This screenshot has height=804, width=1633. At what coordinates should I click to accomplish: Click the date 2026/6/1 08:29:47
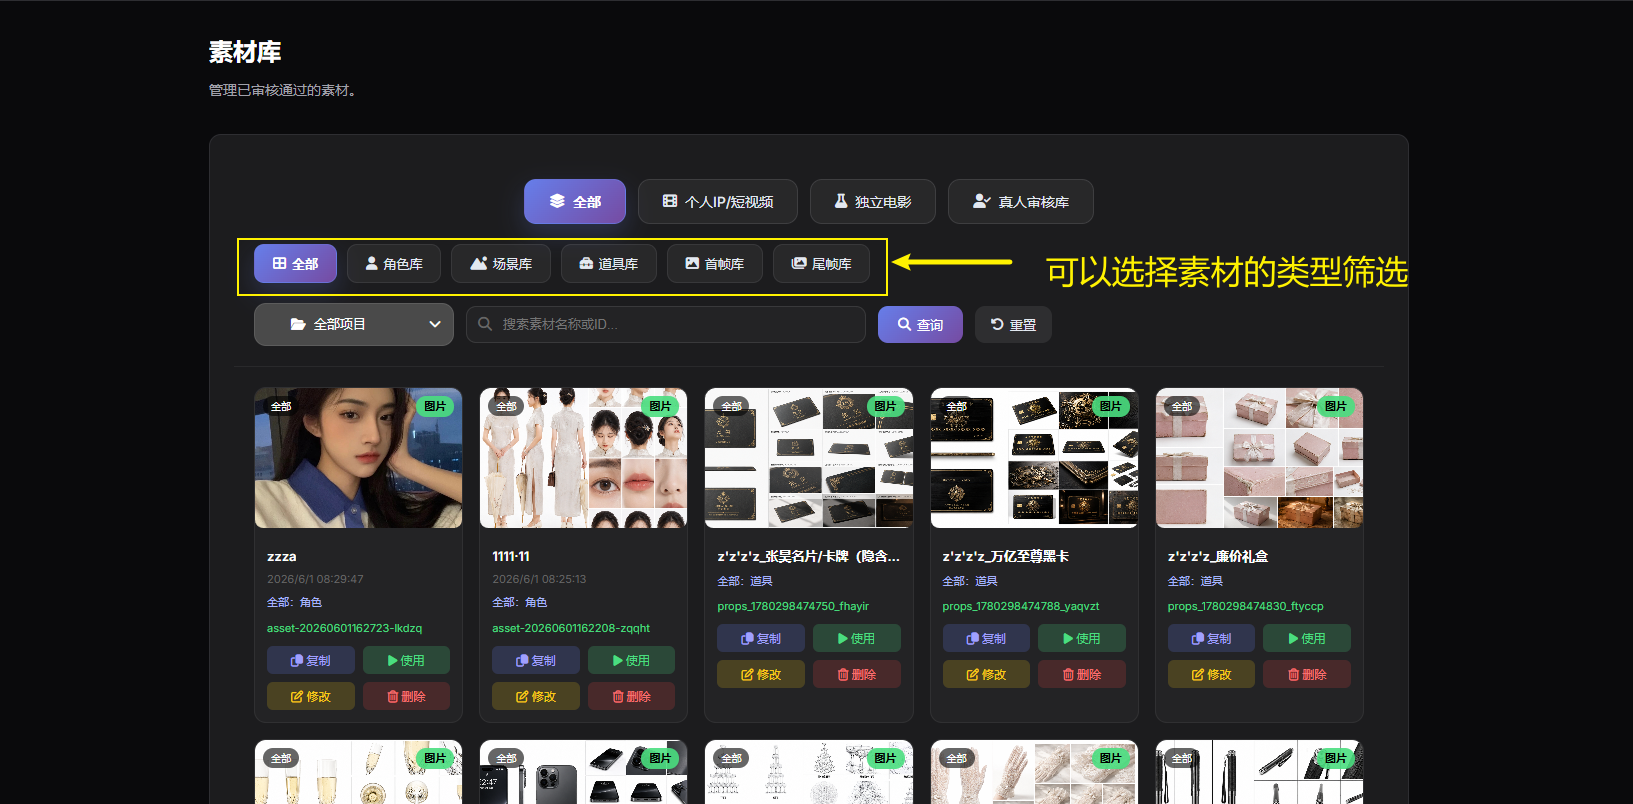[x=315, y=579]
